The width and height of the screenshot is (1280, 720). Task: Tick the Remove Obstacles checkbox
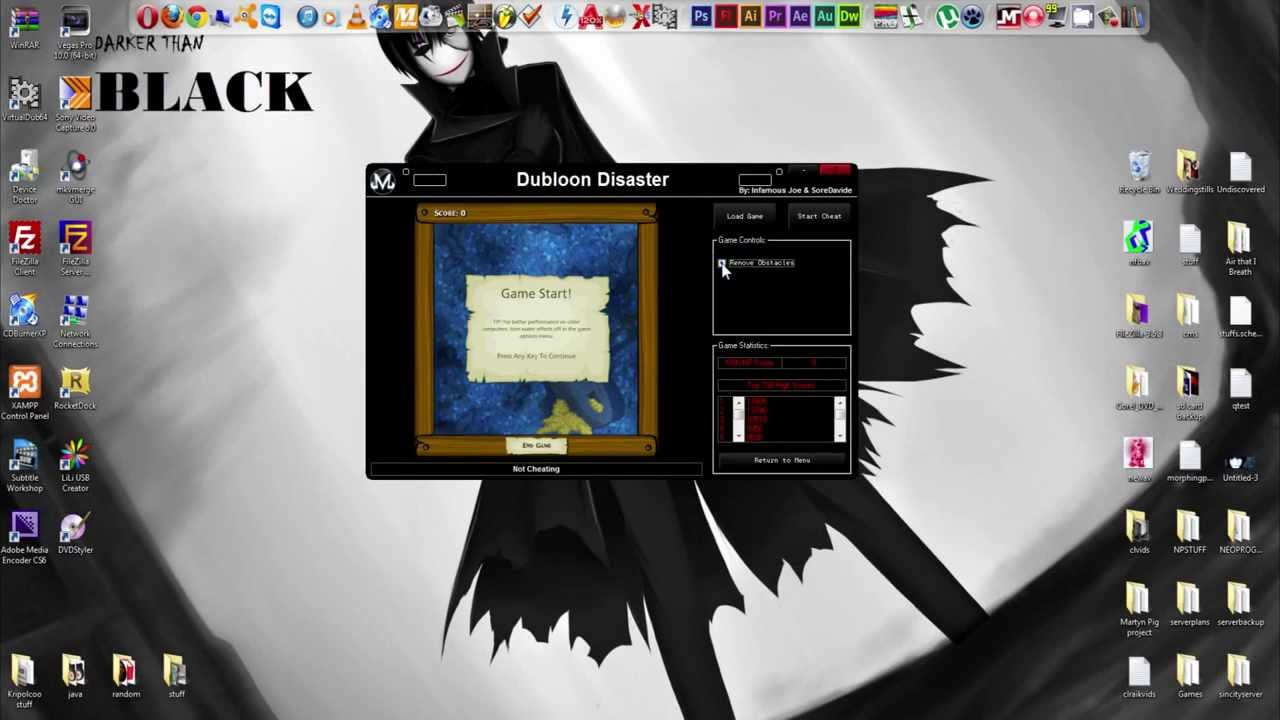click(x=721, y=263)
